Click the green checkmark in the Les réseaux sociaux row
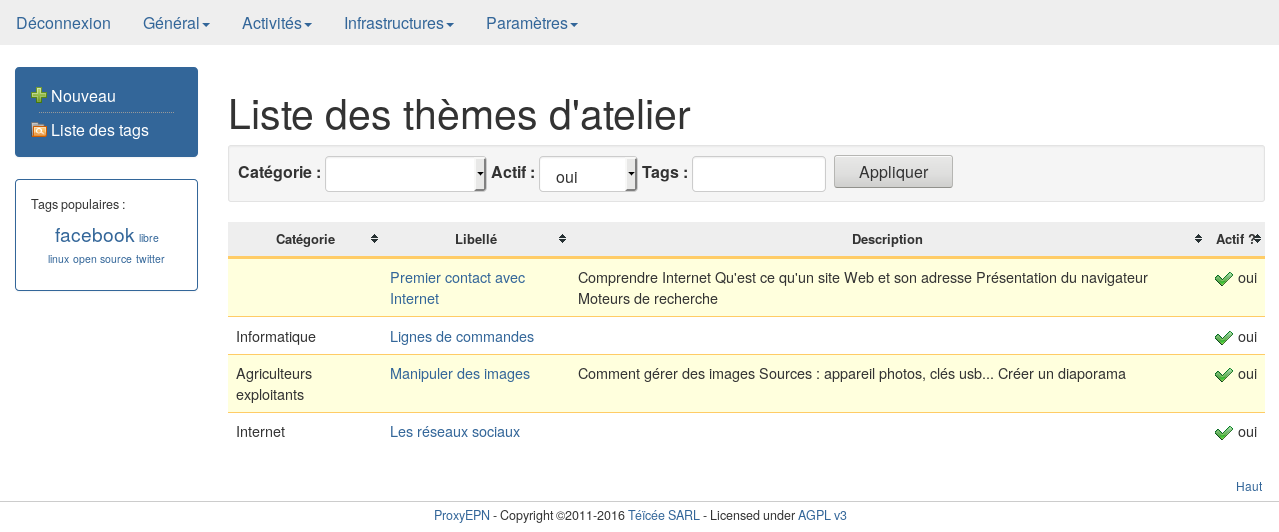Image resolution: width=1279 pixels, height=532 pixels. [x=1223, y=433]
